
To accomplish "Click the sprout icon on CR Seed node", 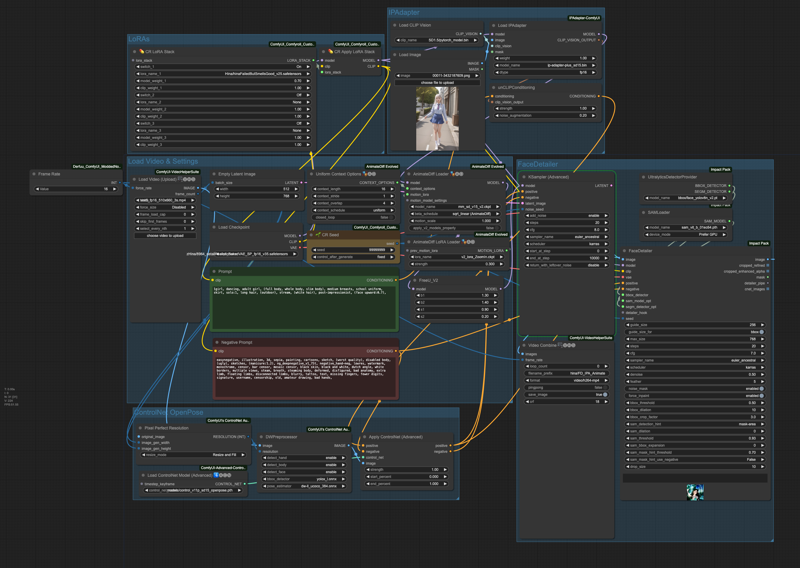I will coord(318,235).
